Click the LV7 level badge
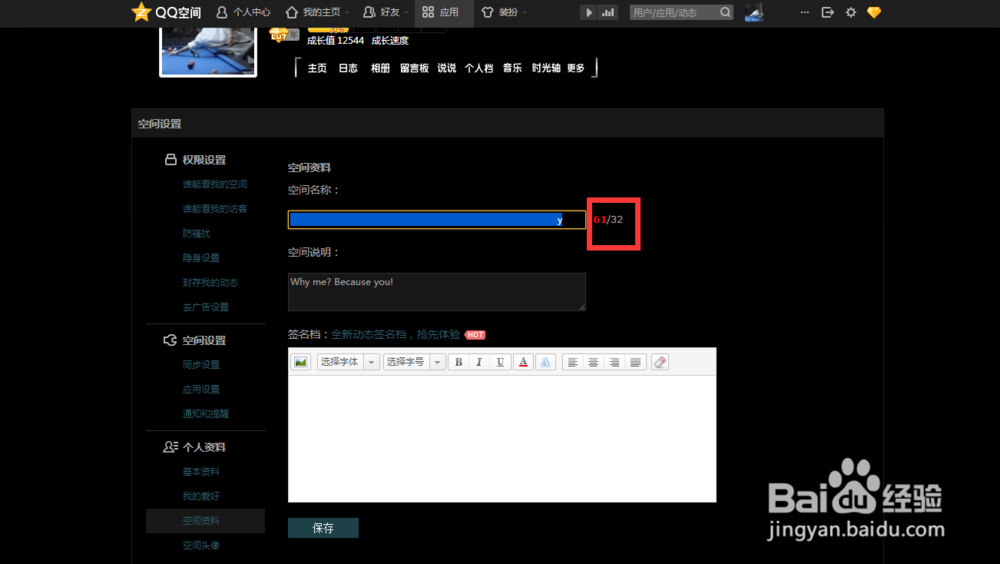This screenshot has width=1000, height=564. (279, 35)
